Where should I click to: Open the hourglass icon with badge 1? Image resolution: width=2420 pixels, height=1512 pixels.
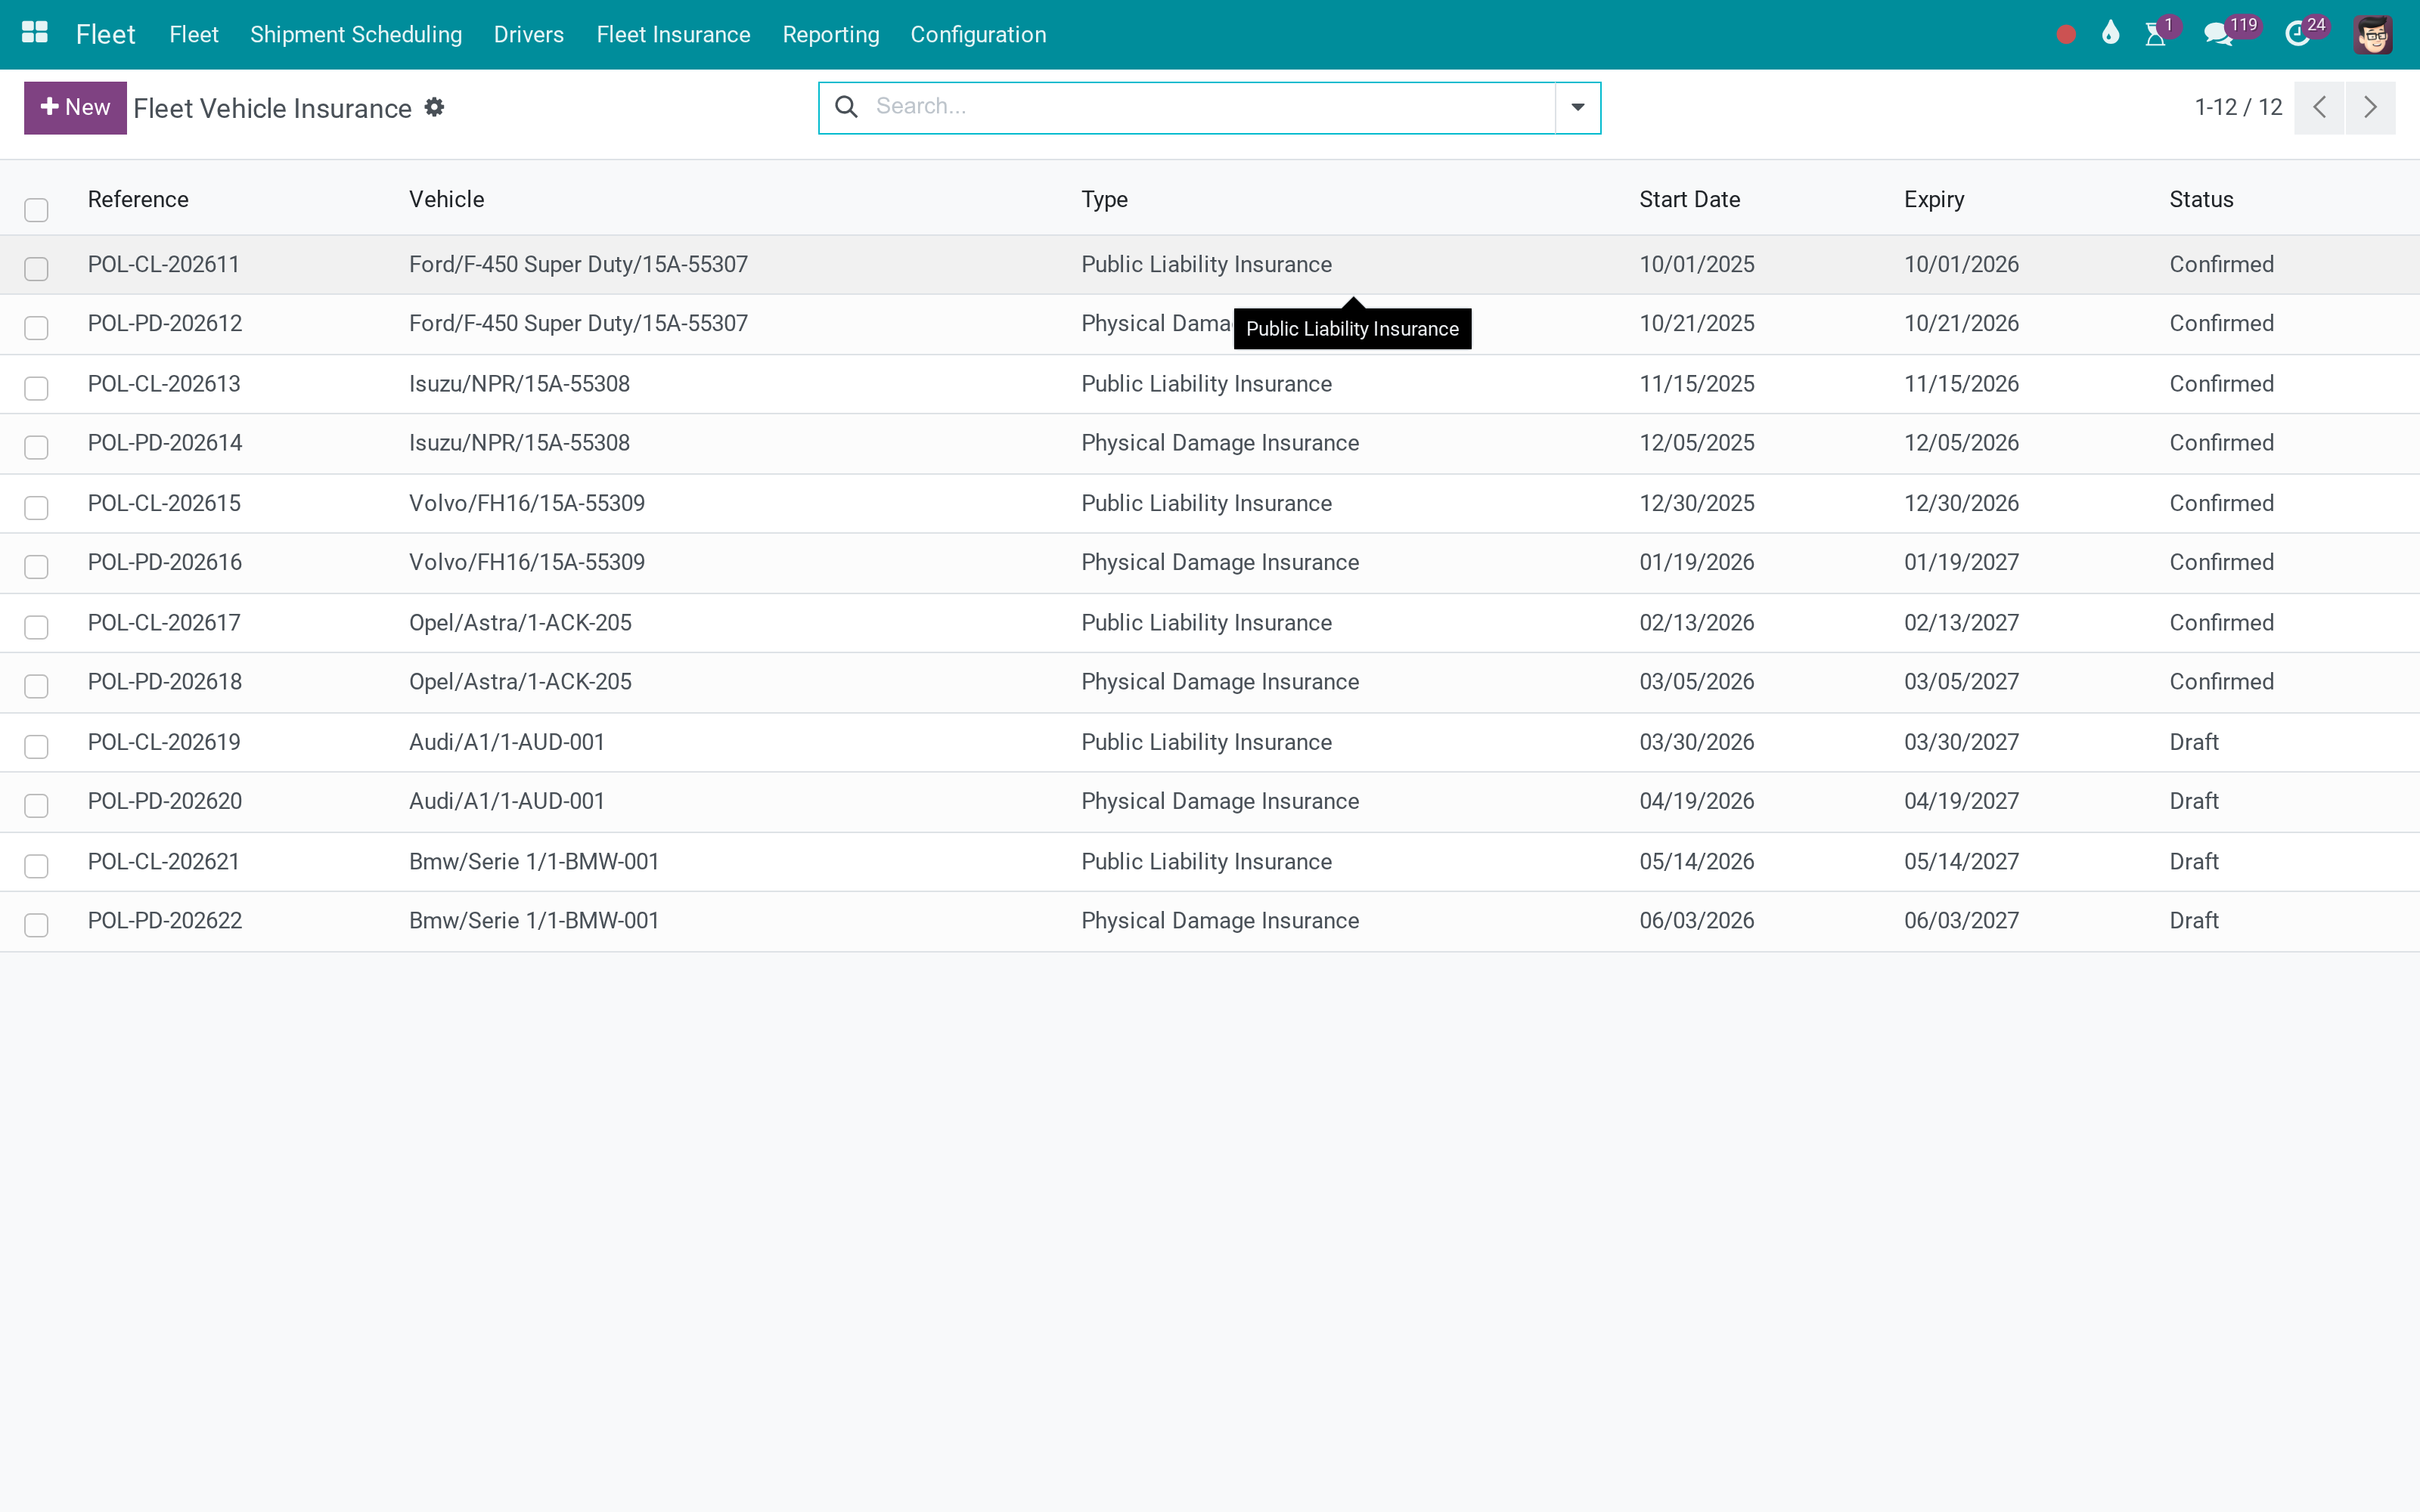tap(2155, 35)
